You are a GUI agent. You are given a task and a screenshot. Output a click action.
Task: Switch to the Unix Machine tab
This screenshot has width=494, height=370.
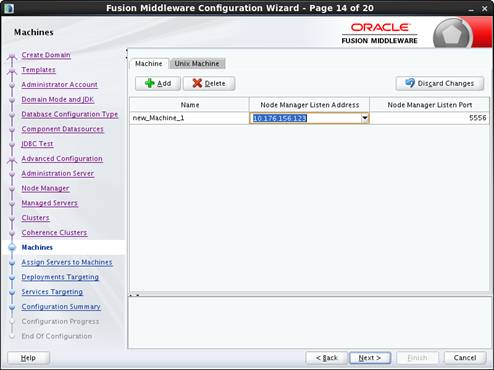197,64
